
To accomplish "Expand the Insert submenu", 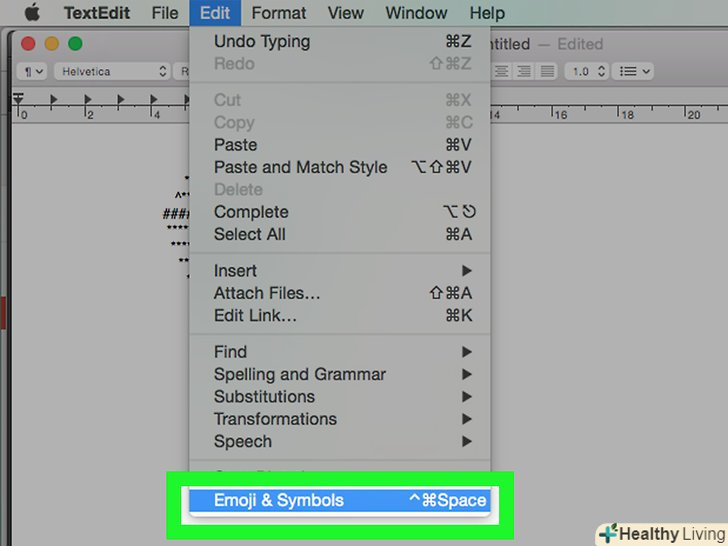I will (340, 271).
